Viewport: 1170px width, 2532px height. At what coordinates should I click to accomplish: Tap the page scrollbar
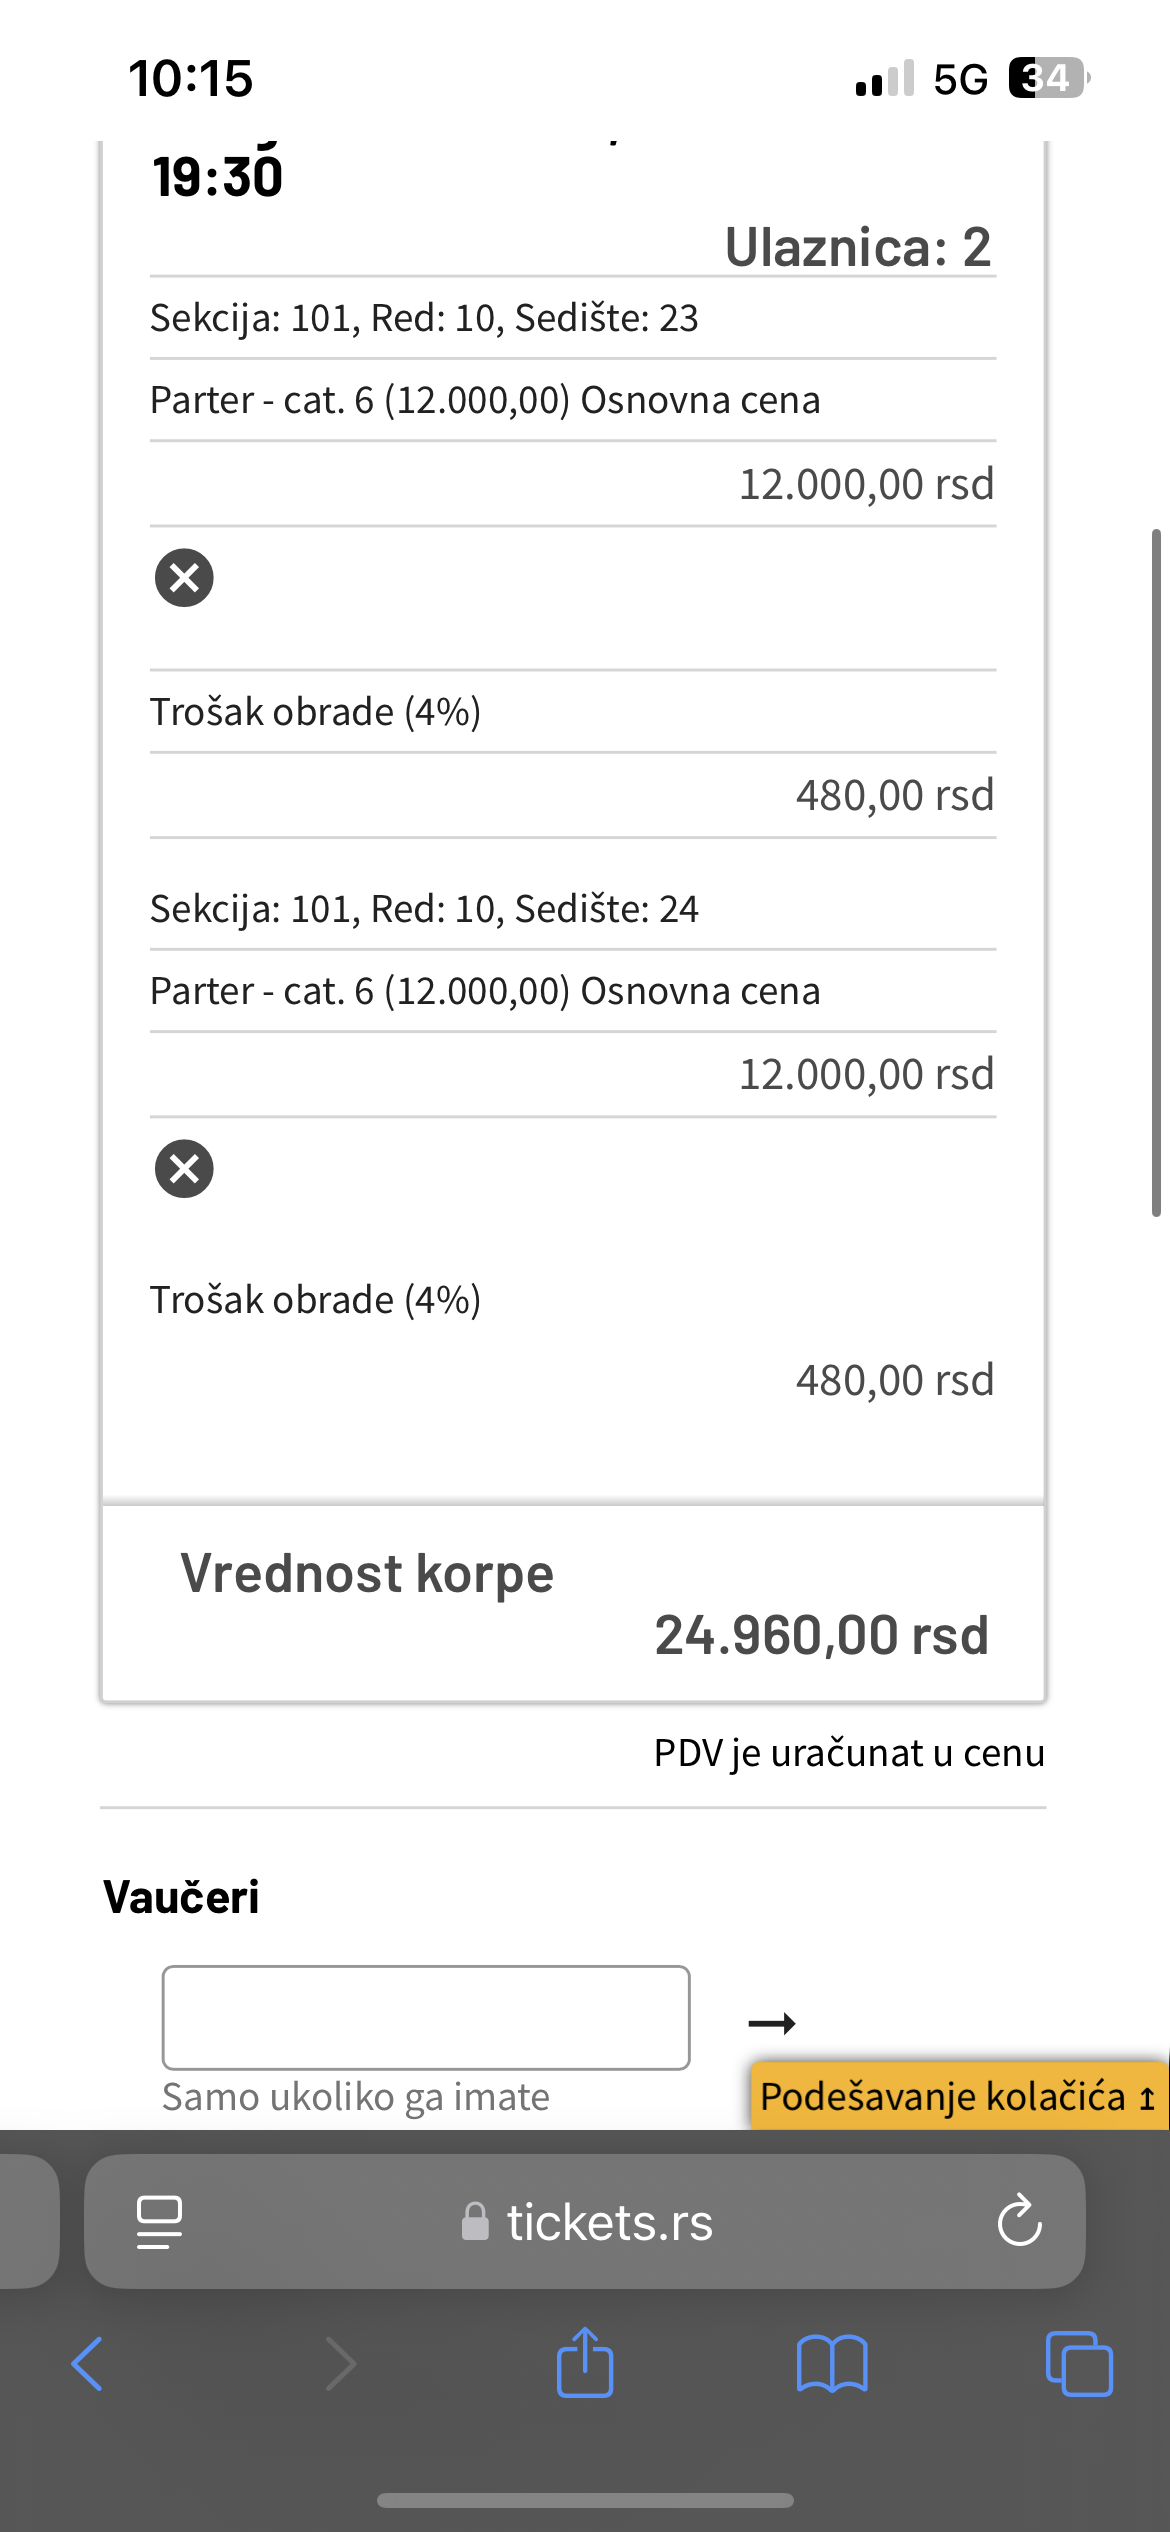1156,872
